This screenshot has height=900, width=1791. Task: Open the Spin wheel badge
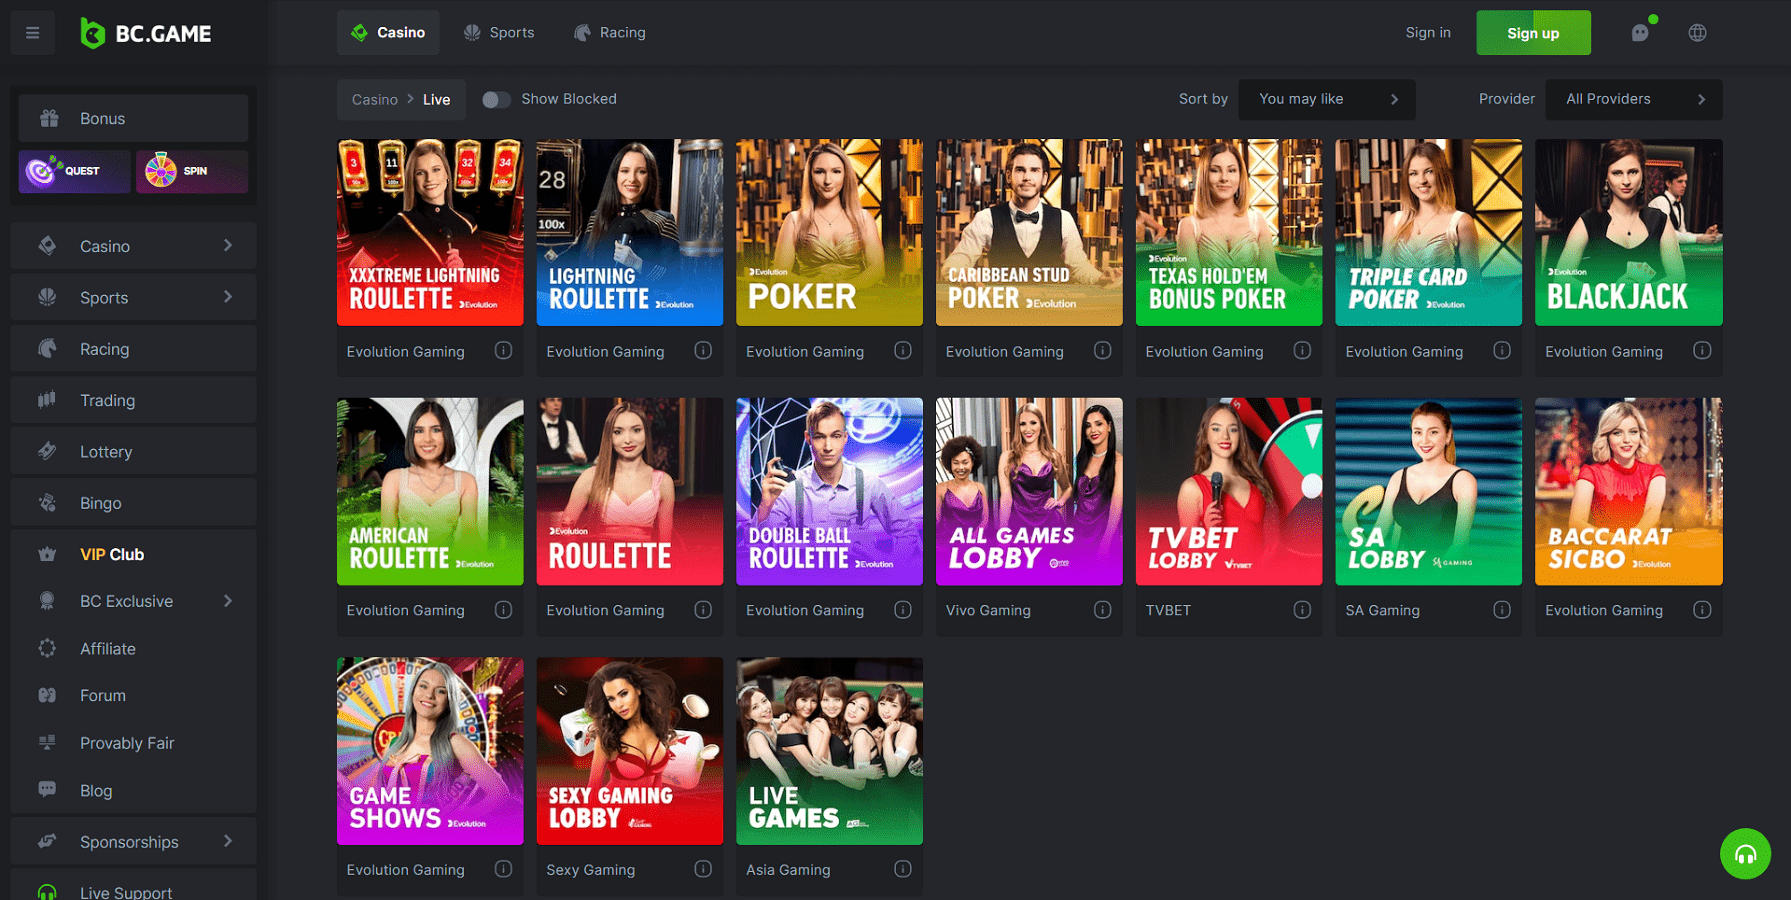coord(191,171)
